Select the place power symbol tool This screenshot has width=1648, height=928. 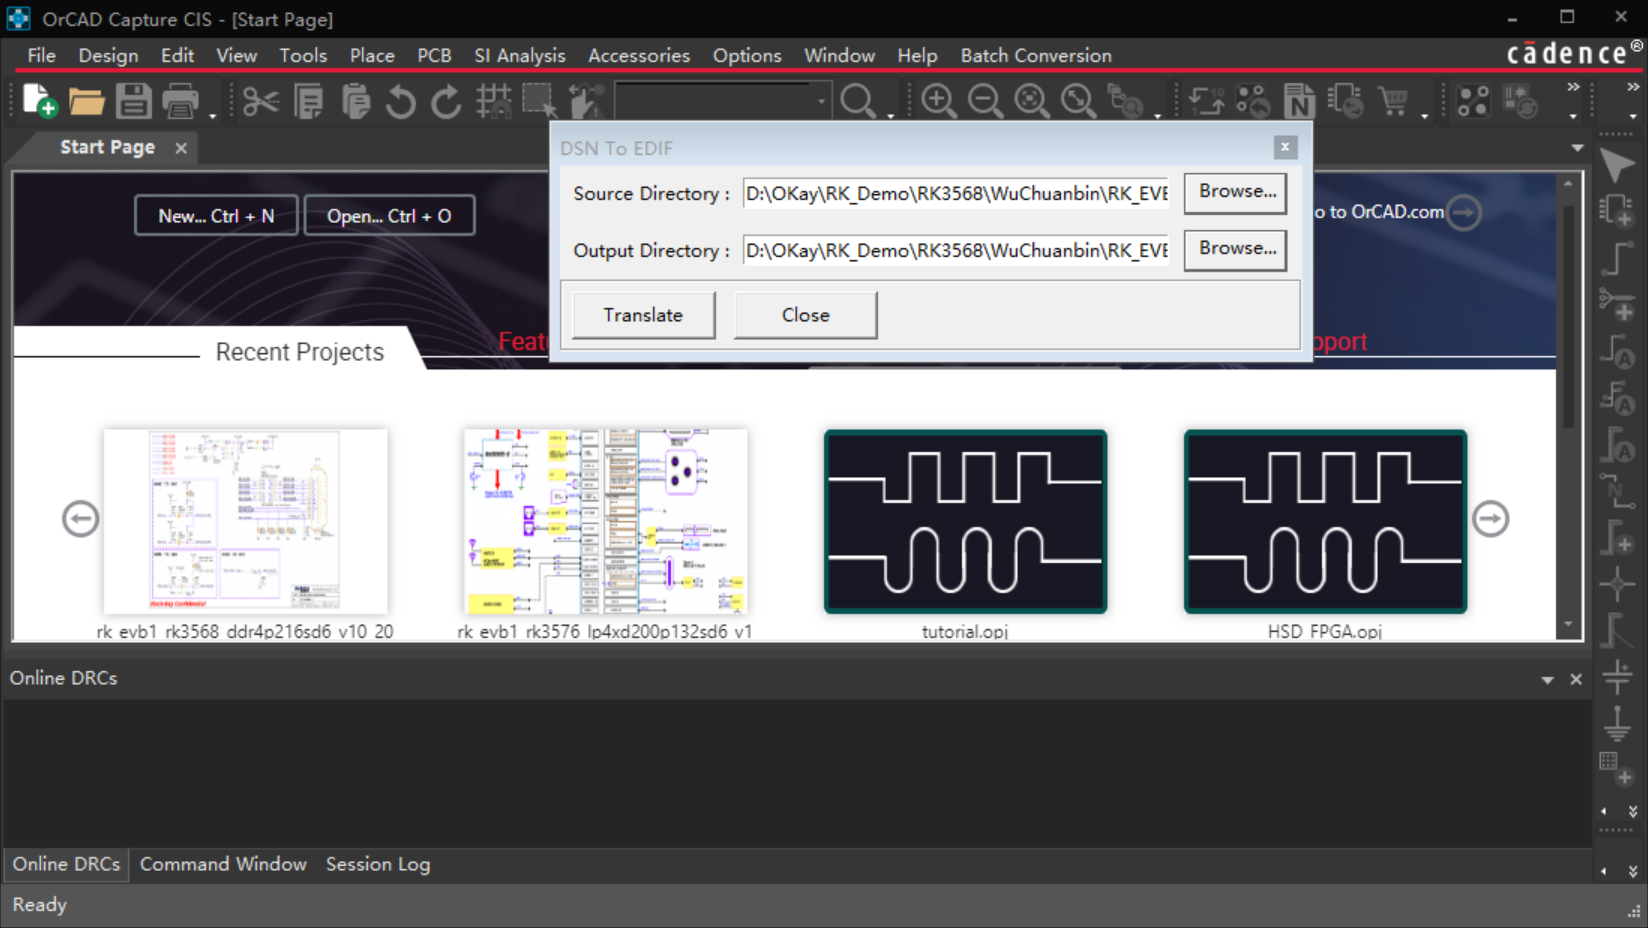coord(1617,677)
